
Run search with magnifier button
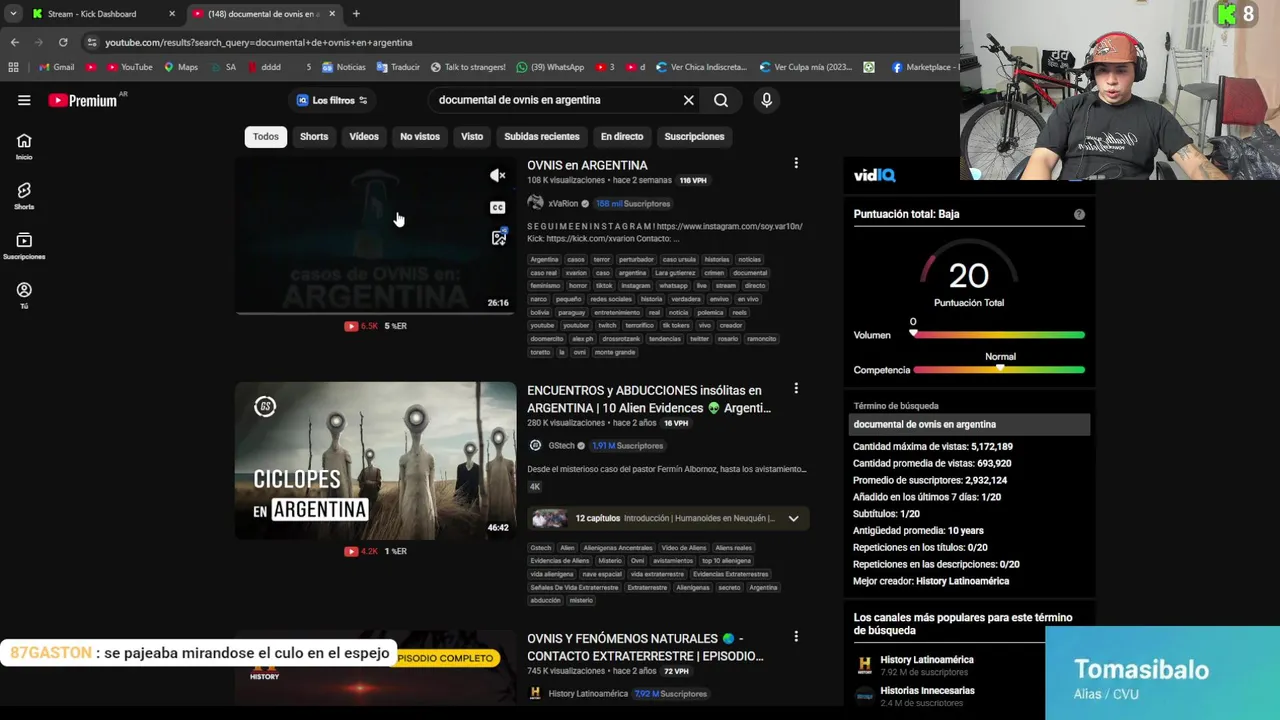pyautogui.click(x=721, y=100)
